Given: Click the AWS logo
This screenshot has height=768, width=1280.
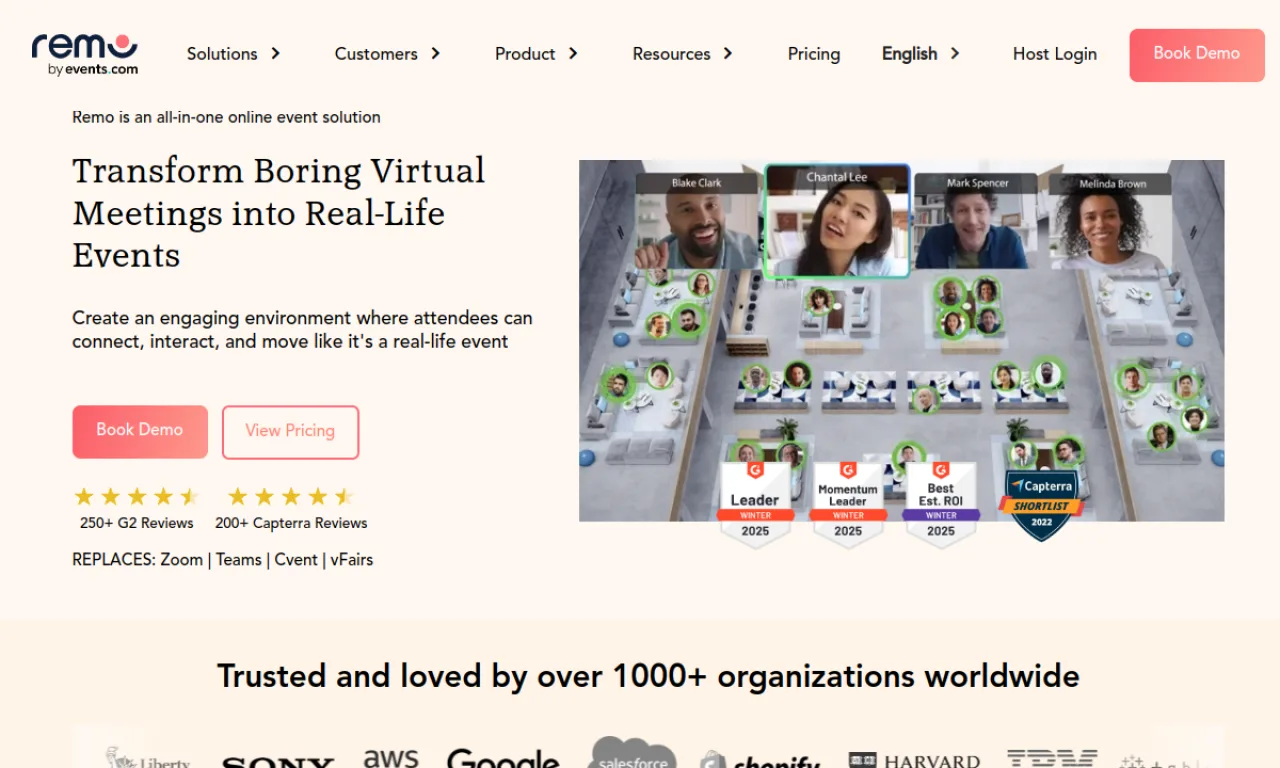Looking at the screenshot, I should tap(391, 758).
